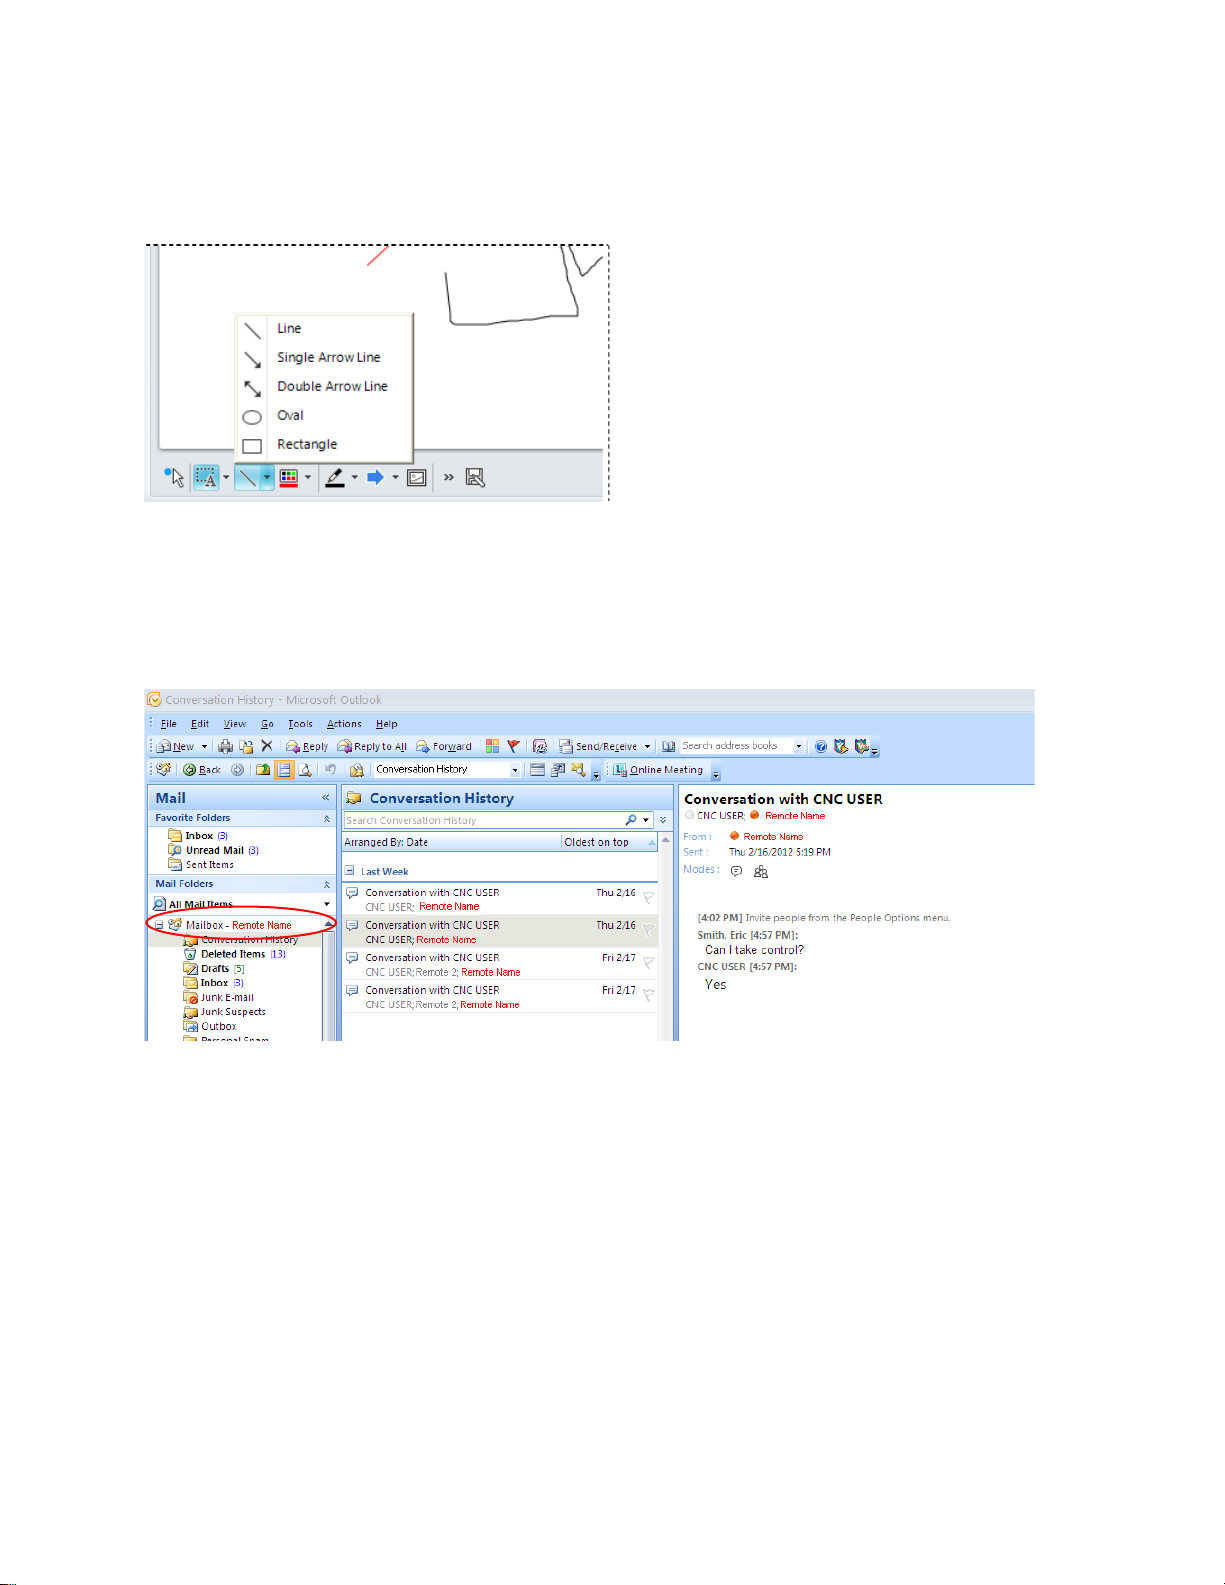Image resolution: width=1225 pixels, height=1585 pixels.
Task: Click the save with annotations icon
Action: click(x=475, y=477)
